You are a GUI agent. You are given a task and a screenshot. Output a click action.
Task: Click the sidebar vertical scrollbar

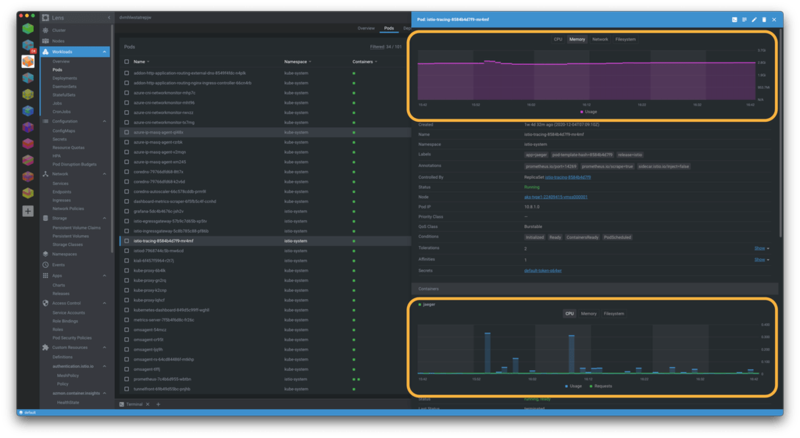pyautogui.click(x=112, y=138)
